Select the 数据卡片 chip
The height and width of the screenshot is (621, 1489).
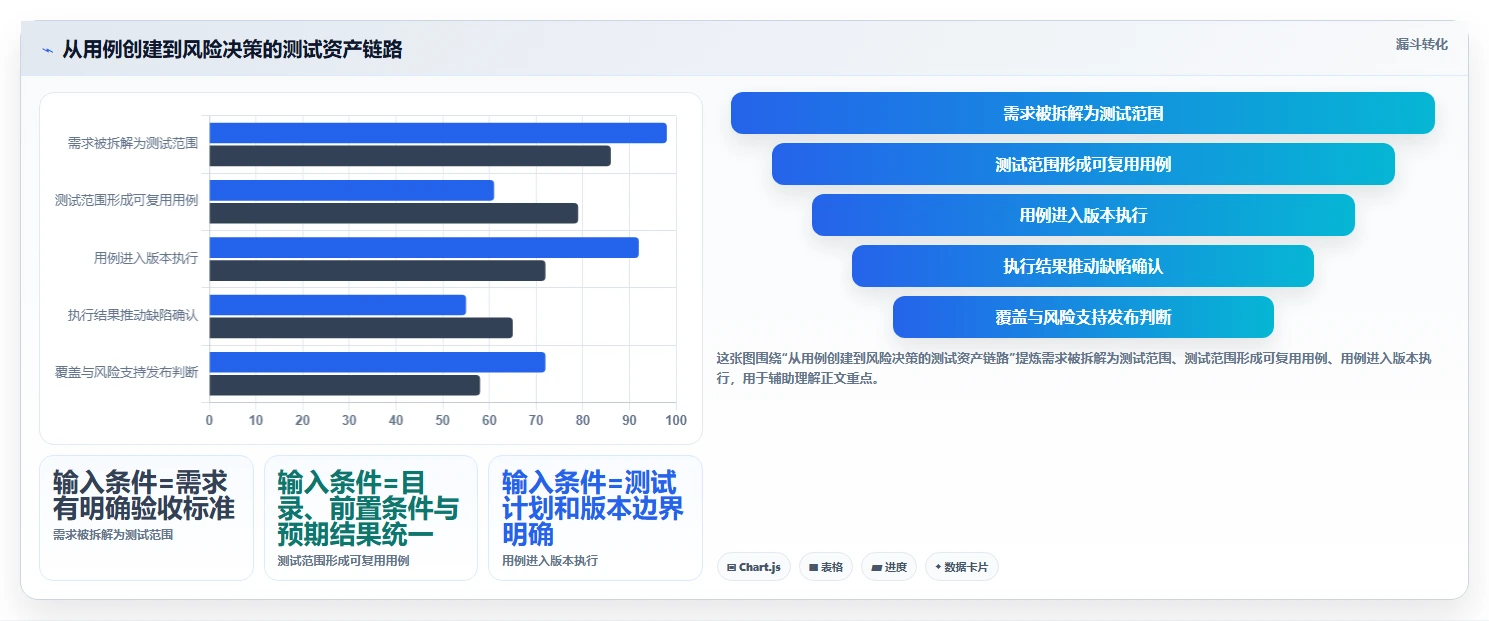coord(962,567)
